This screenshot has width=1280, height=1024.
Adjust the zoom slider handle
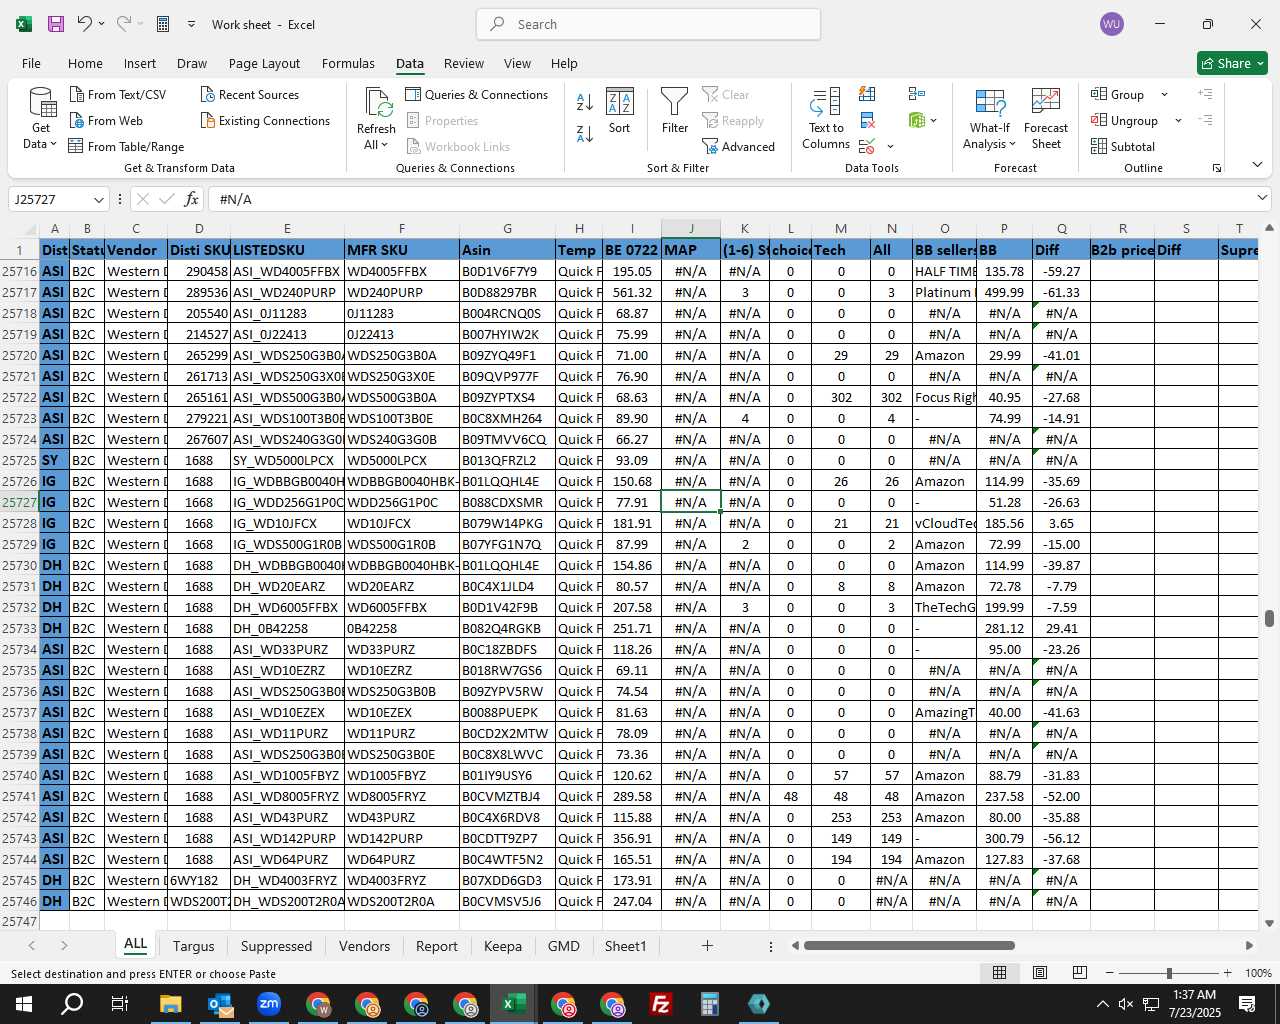[1168, 973]
